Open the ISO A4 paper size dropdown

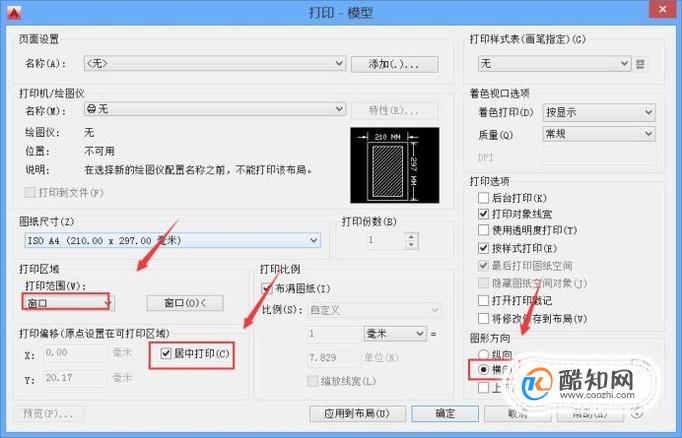click(x=173, y=241)
